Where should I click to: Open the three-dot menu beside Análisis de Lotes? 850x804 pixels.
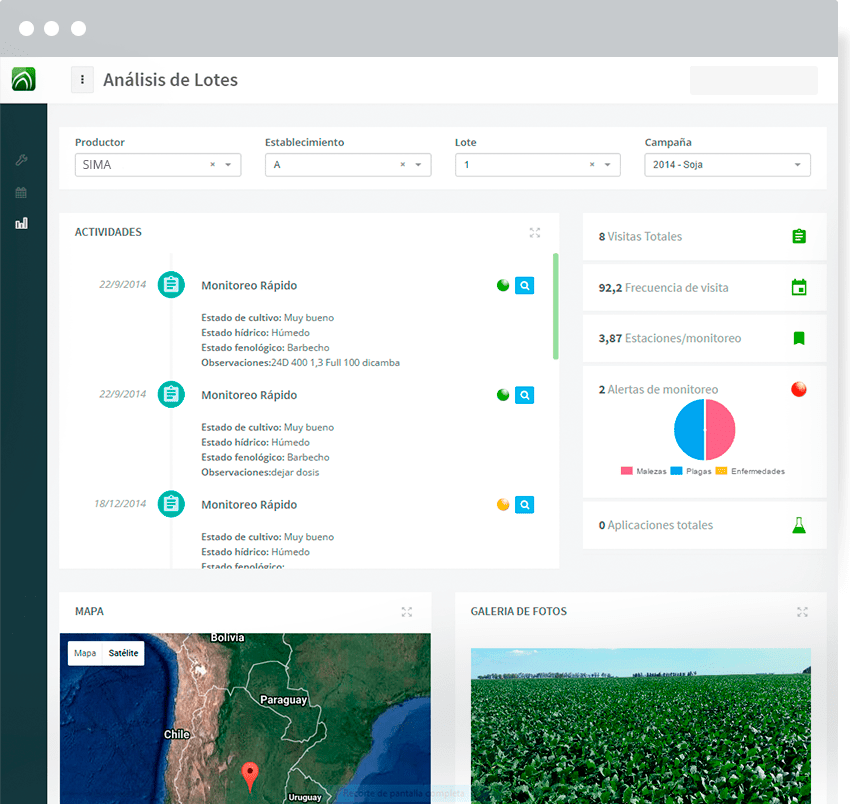82,80
